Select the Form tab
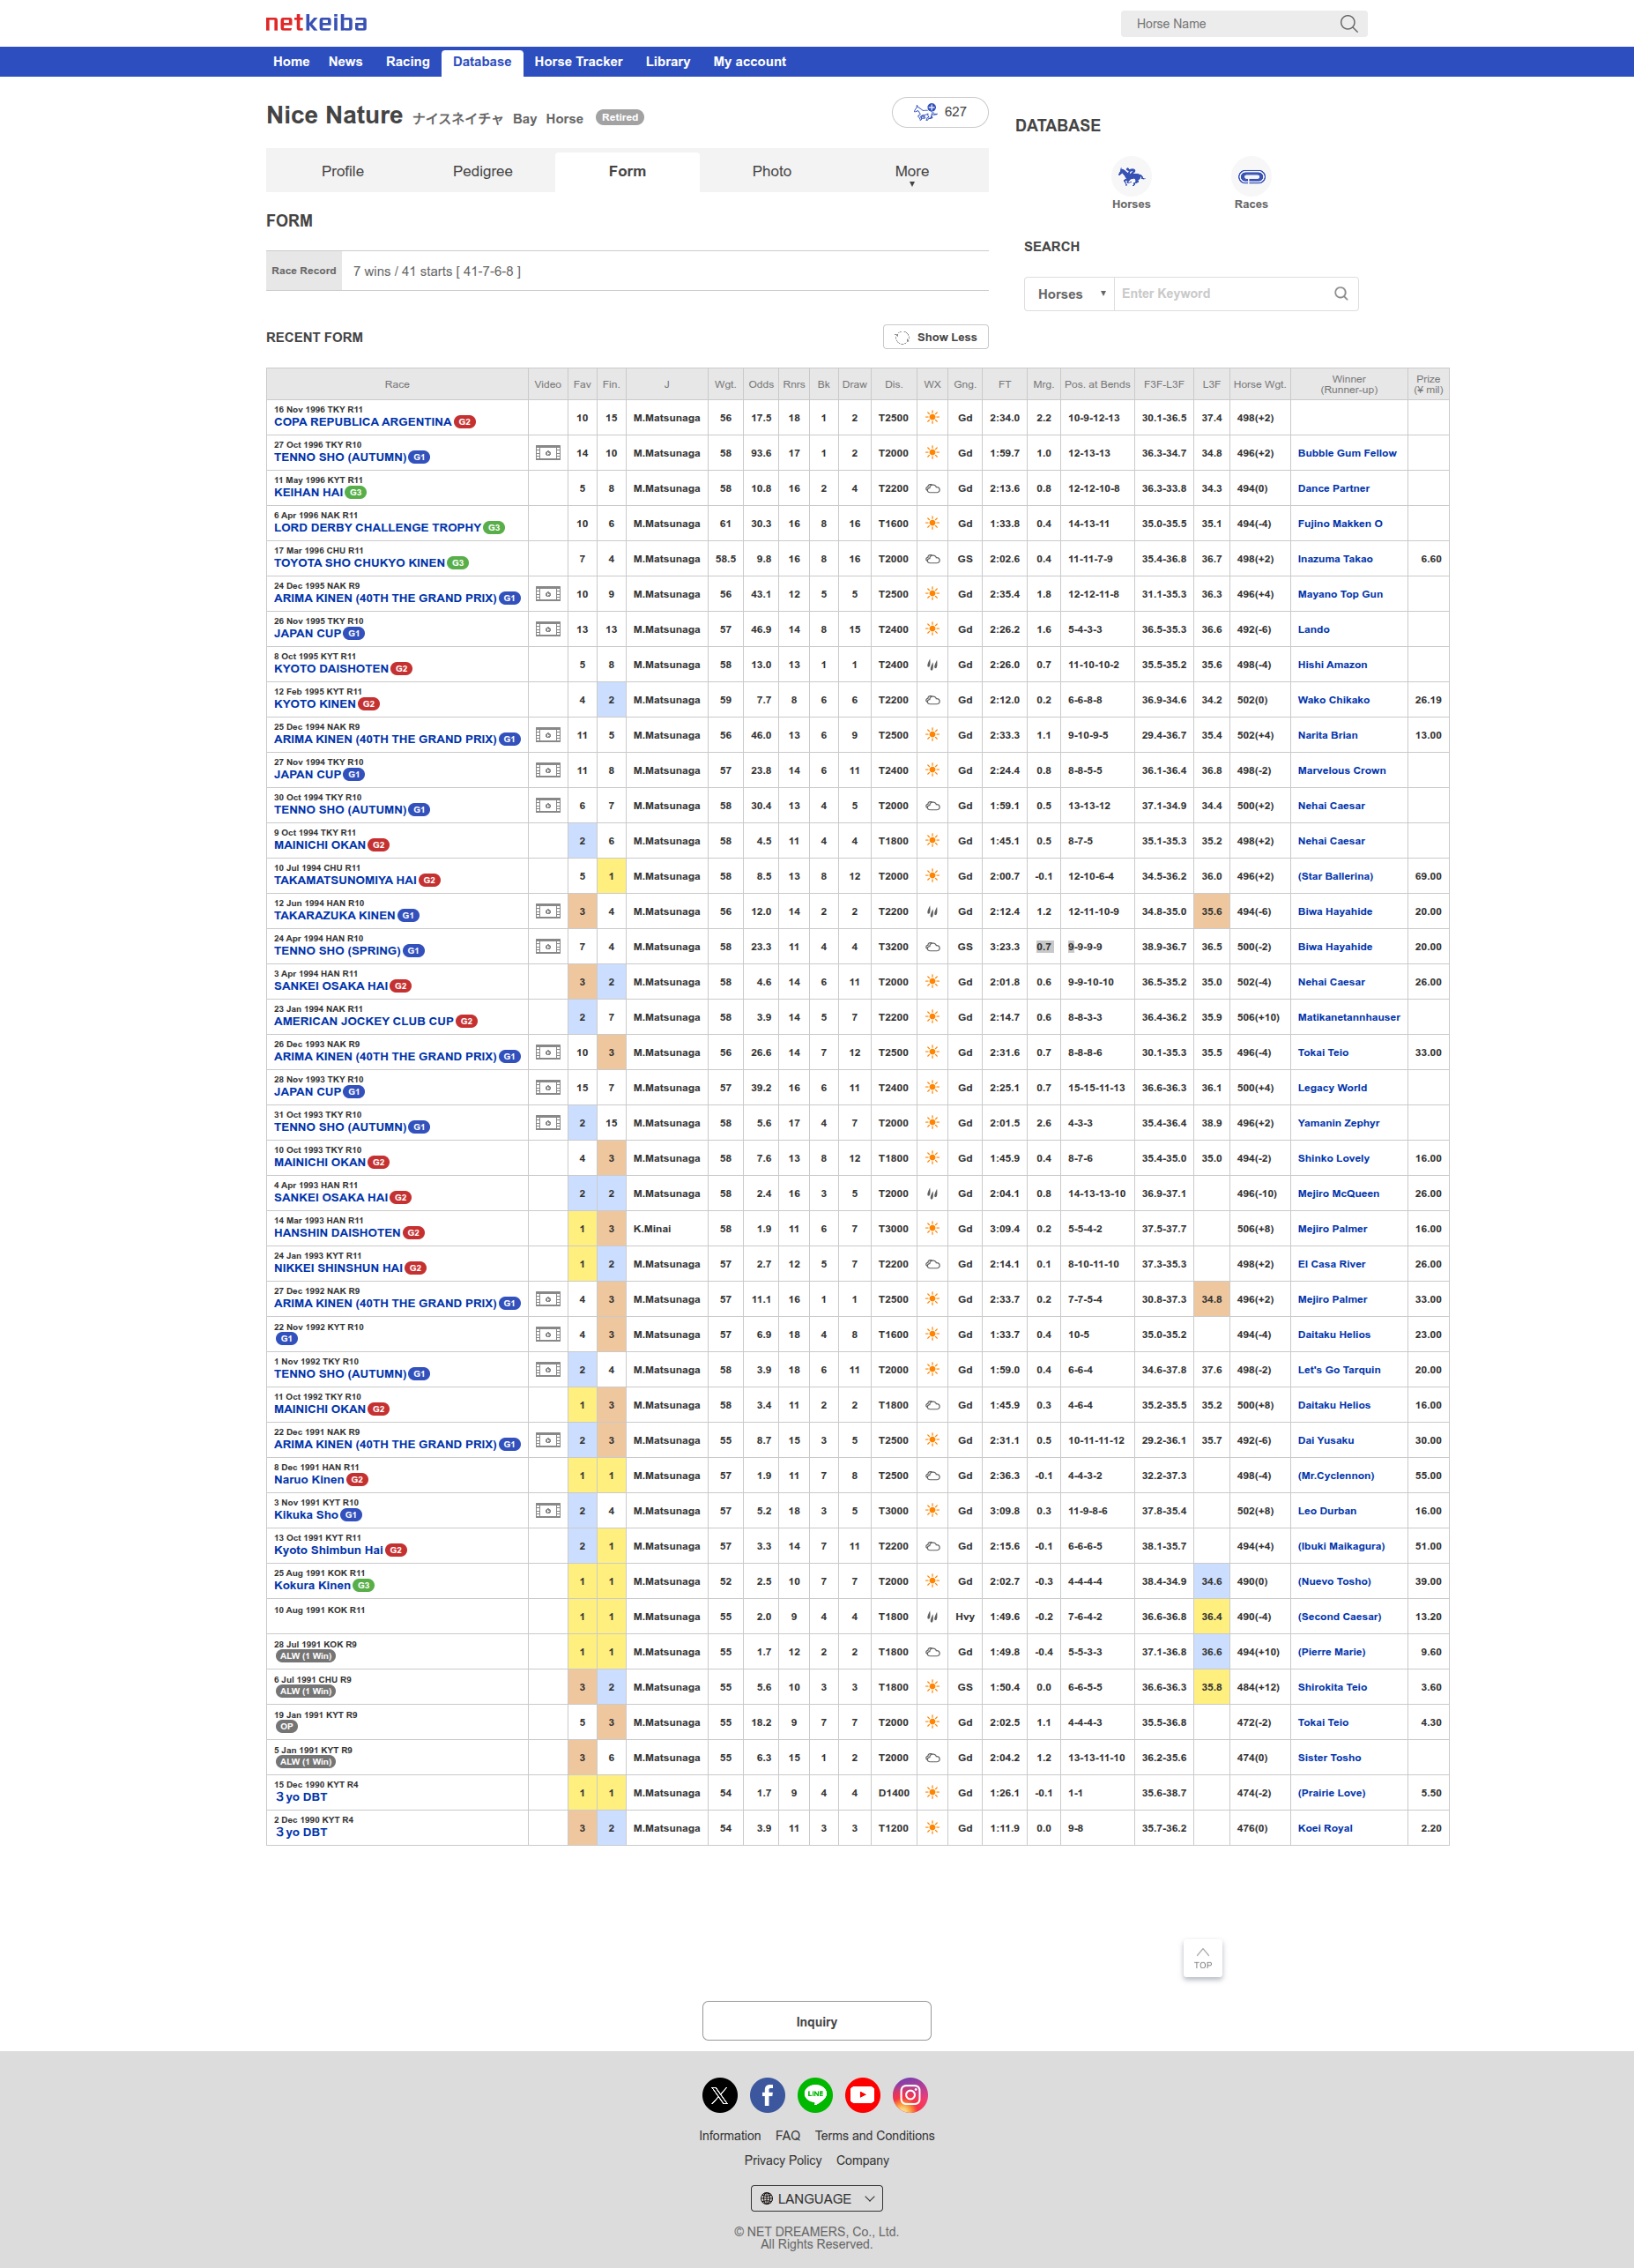 [627, 172]
